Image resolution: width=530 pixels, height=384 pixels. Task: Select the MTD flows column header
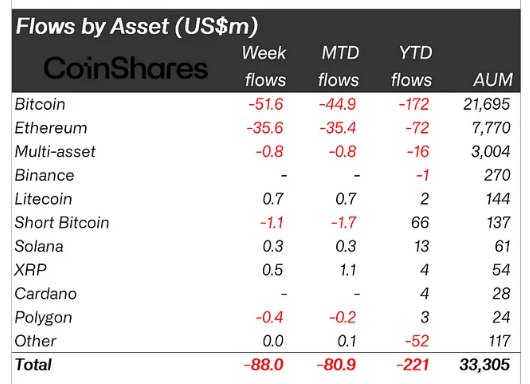tap(339, 67)
